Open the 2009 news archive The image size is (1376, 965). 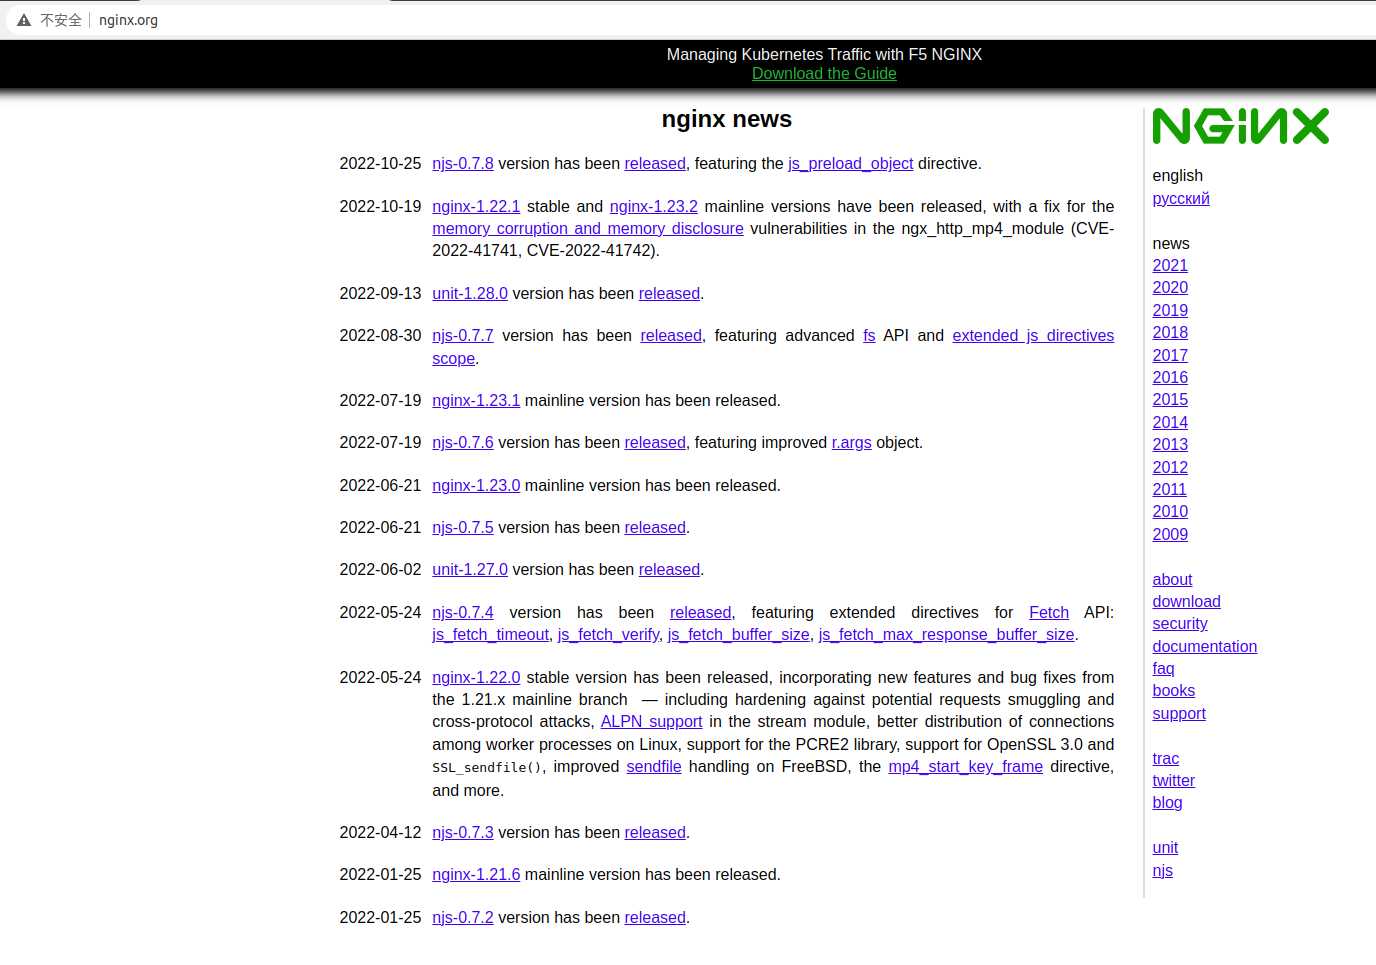[x=1170, y=535]
